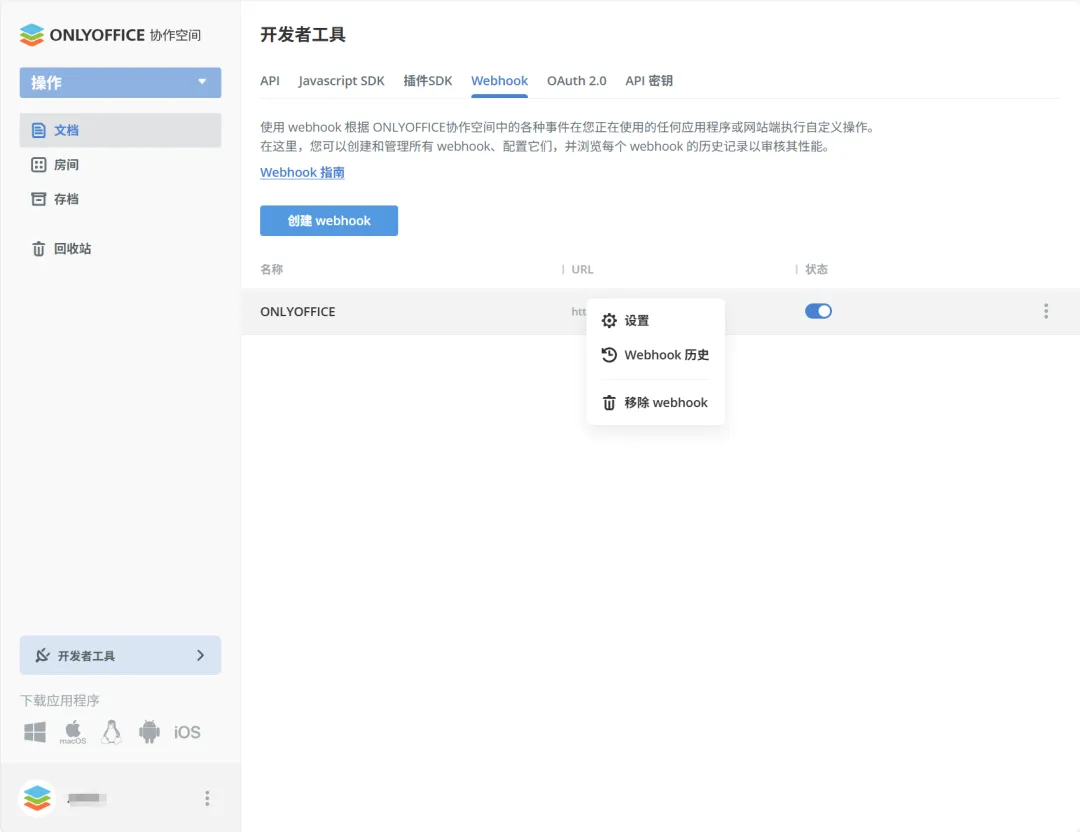Viewport: 1080px width, 832px height.
Task: Switch to the Javascript SDK tab
Action: tap(342, 81)
